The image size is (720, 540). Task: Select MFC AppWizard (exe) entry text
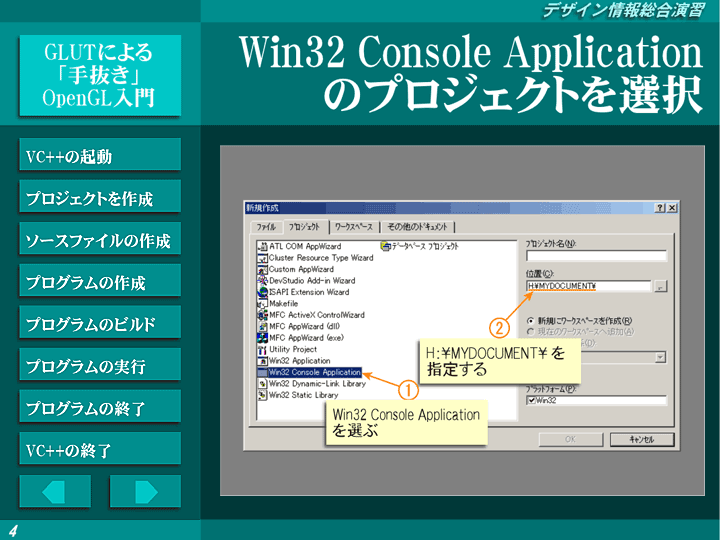[x=306, y=338]
